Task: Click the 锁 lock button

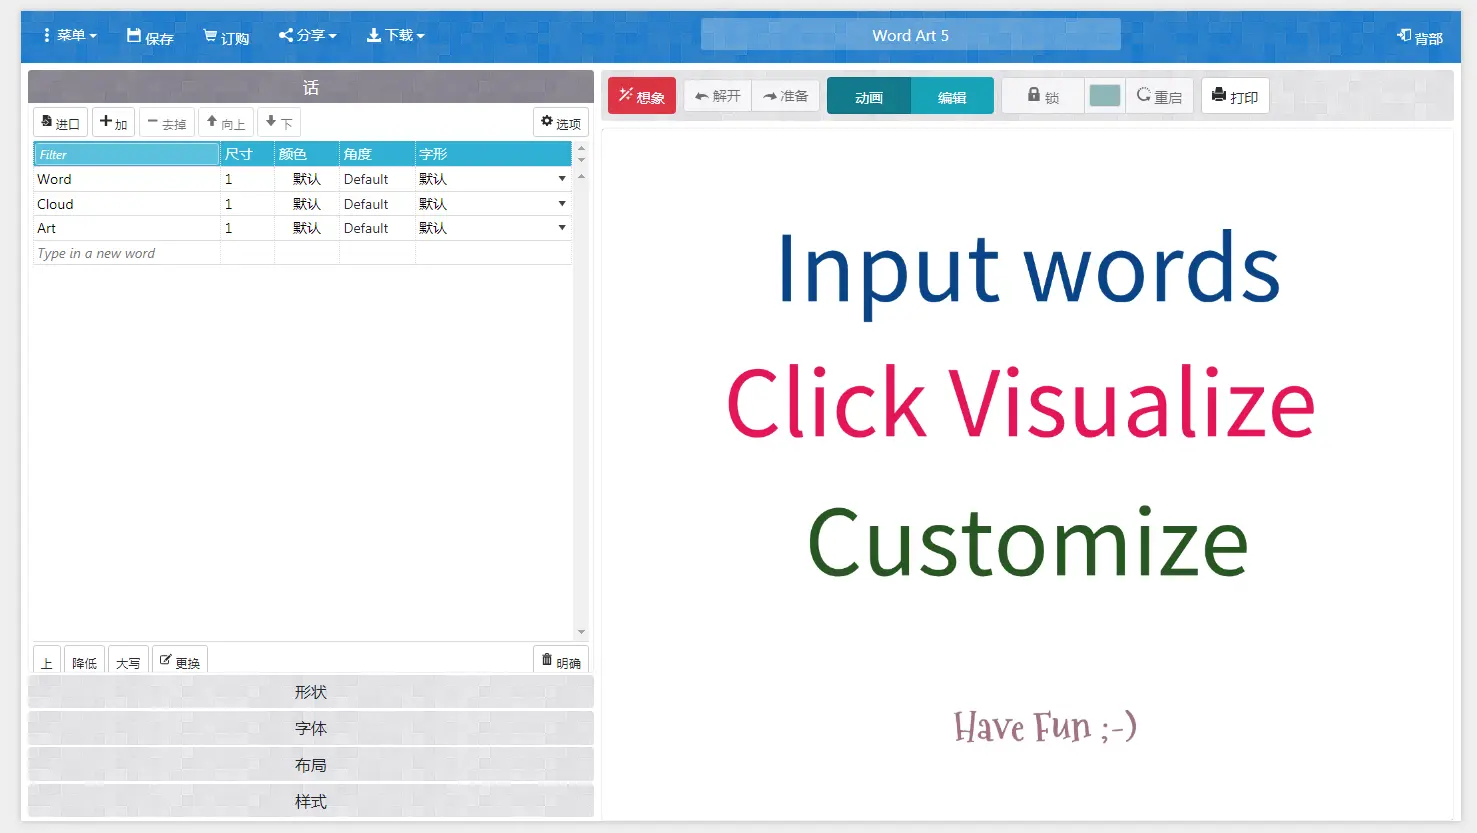Action: pyautogui.click(x=1043, y=96)
